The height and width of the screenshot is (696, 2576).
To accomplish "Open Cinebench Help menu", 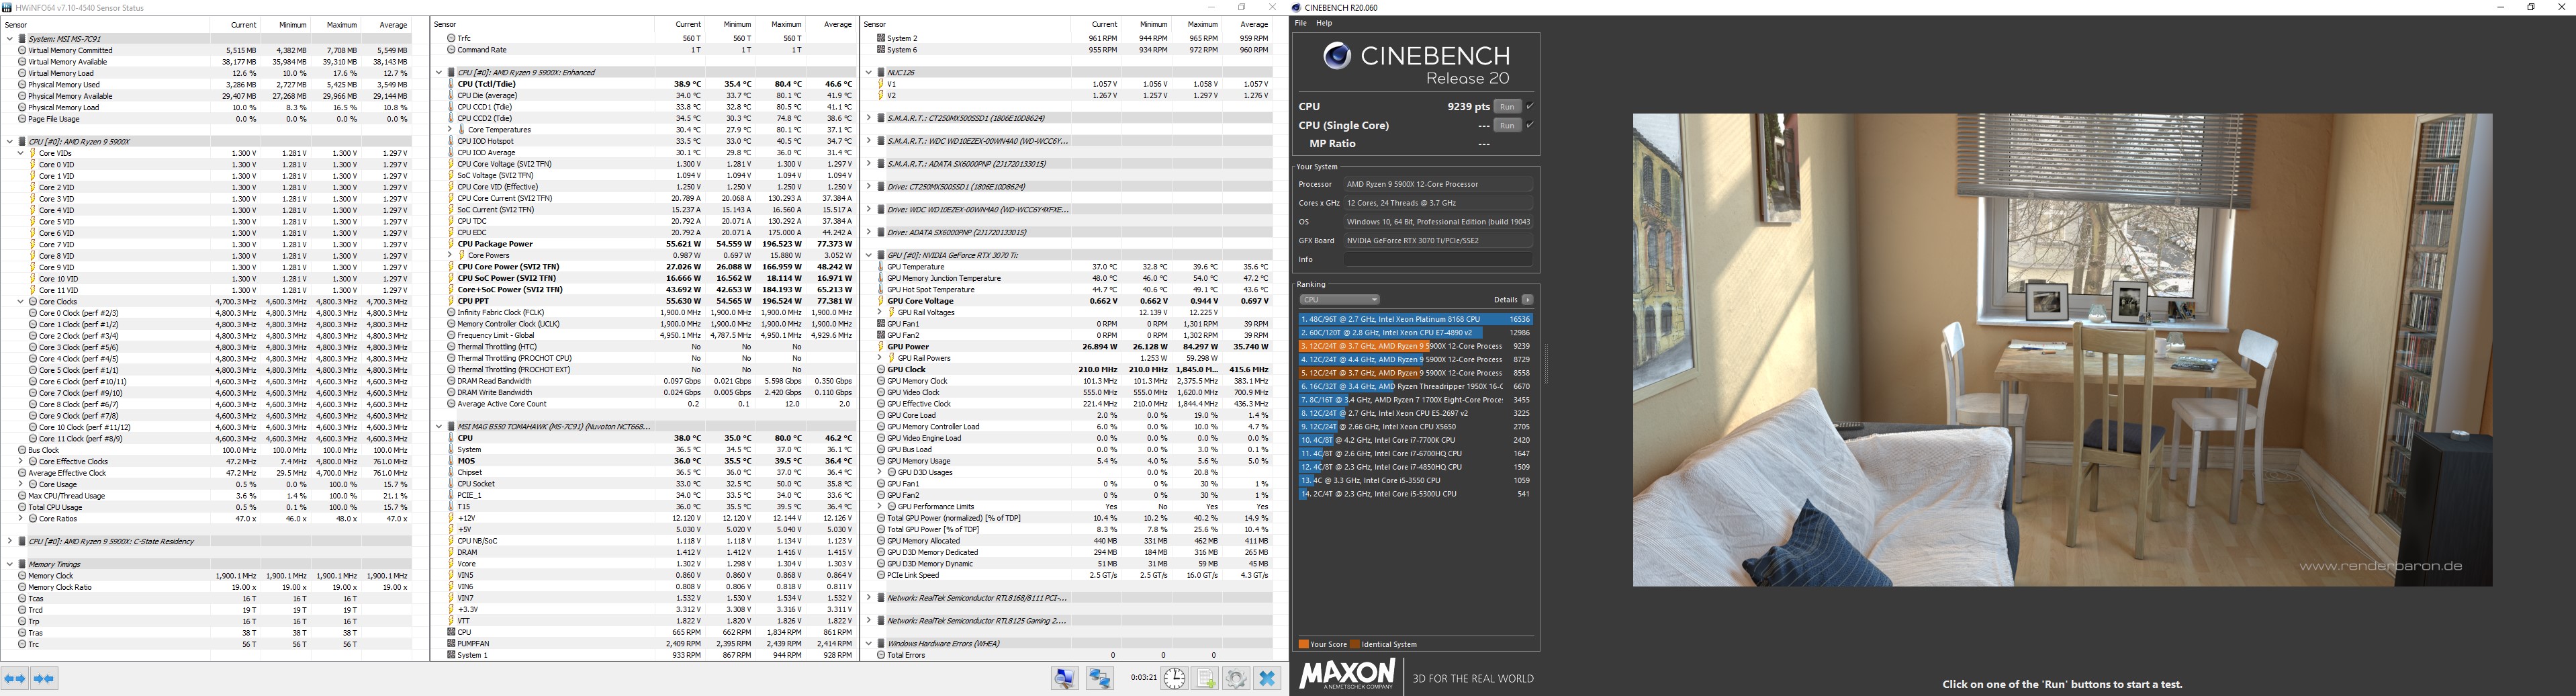I will pos(1324,23).
